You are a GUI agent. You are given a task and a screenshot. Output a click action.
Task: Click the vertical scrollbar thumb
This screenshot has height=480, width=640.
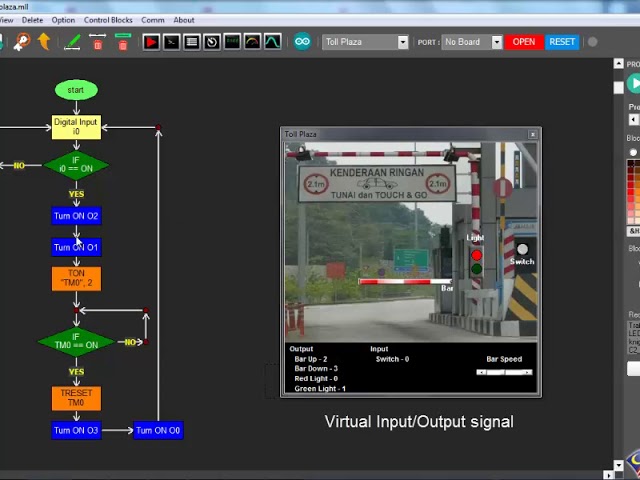(x=618, y=87)
